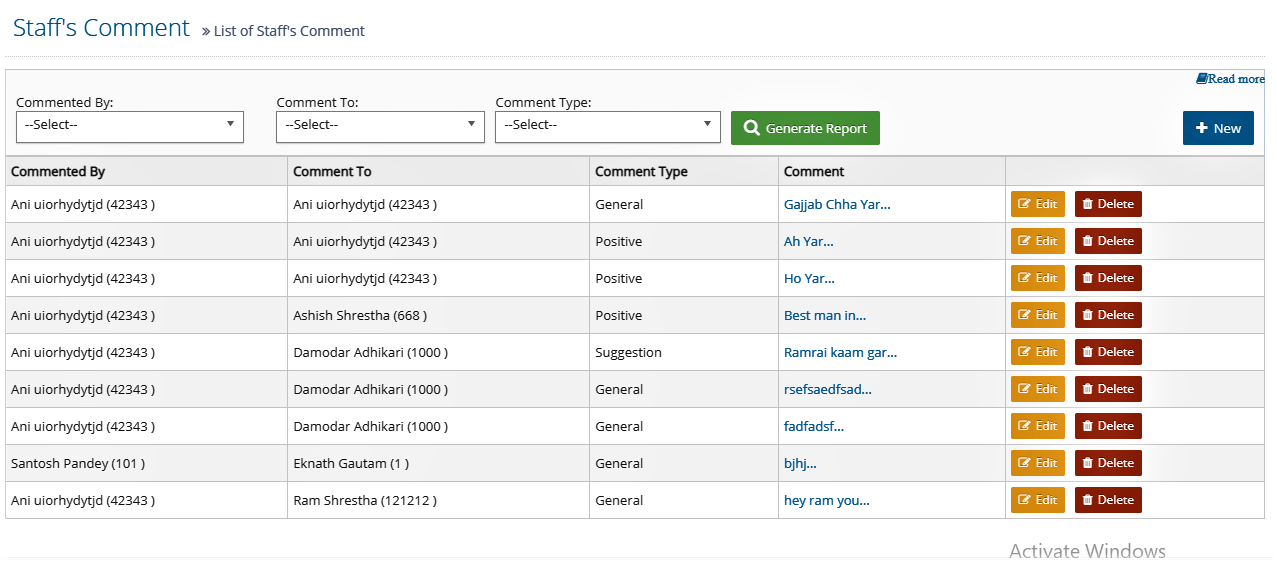Delete the 'hey ram you...' comment
The width and height of the screenshot is (1277, 563).
click(x=1108, y=500)
